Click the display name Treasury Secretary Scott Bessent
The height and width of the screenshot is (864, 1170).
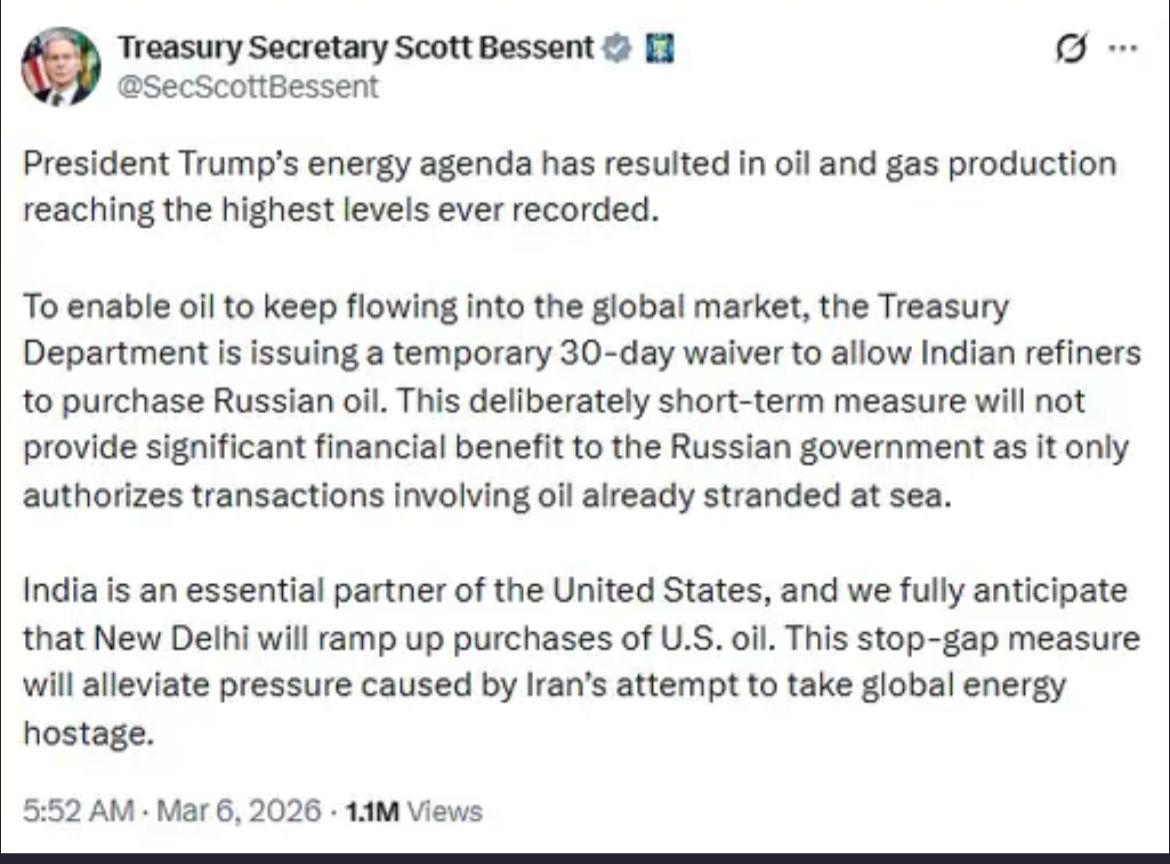tap(356, 47)
